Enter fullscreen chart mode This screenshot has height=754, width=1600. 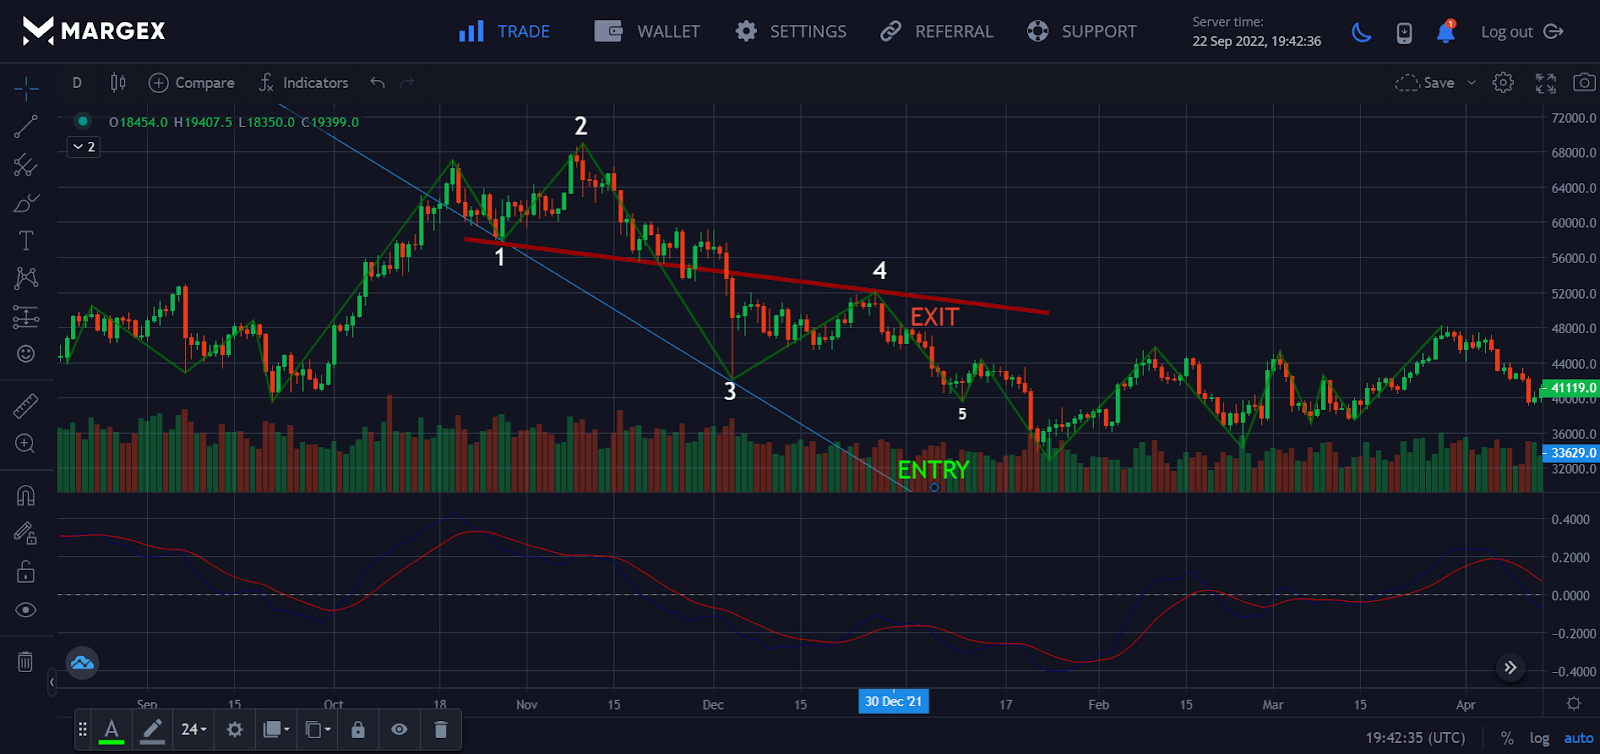(x=1545, y=83)
